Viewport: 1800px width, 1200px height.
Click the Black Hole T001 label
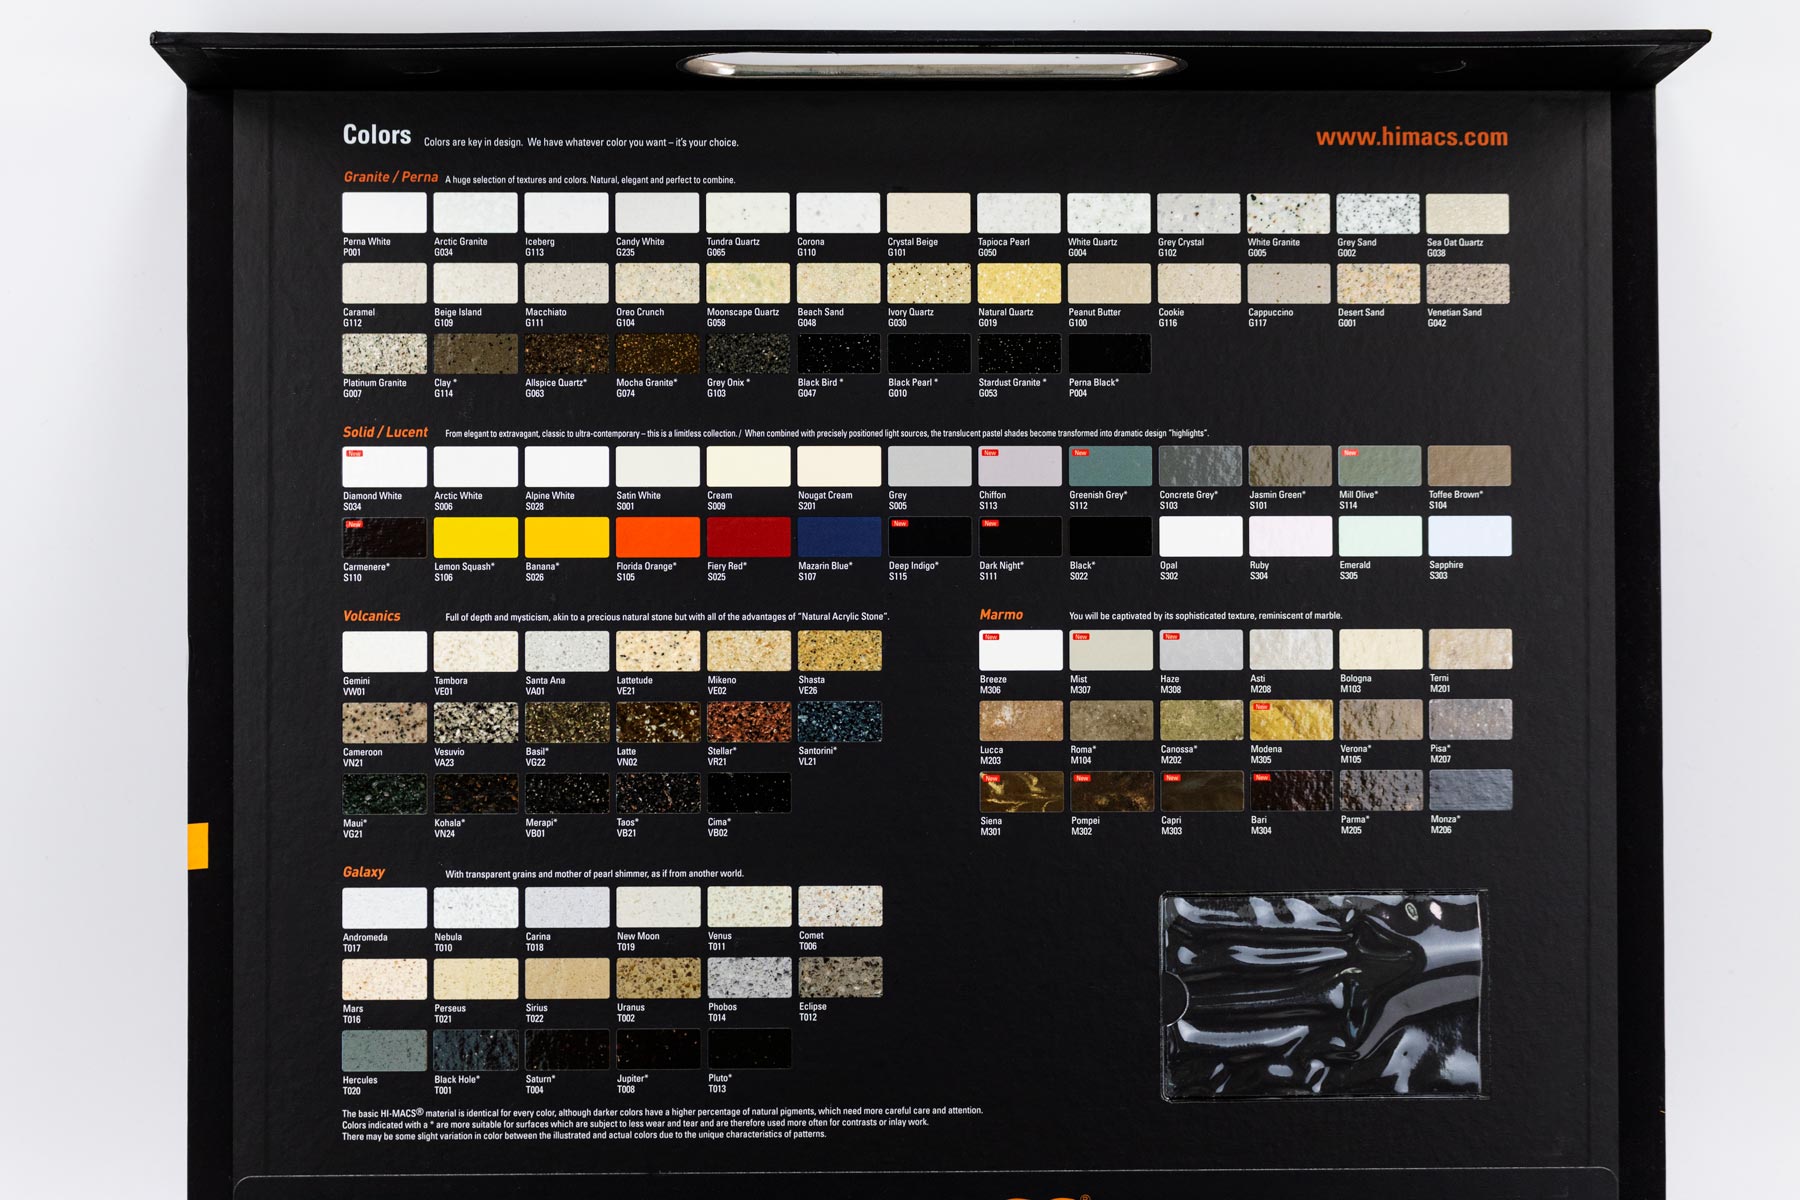[x=457, y=1085]
